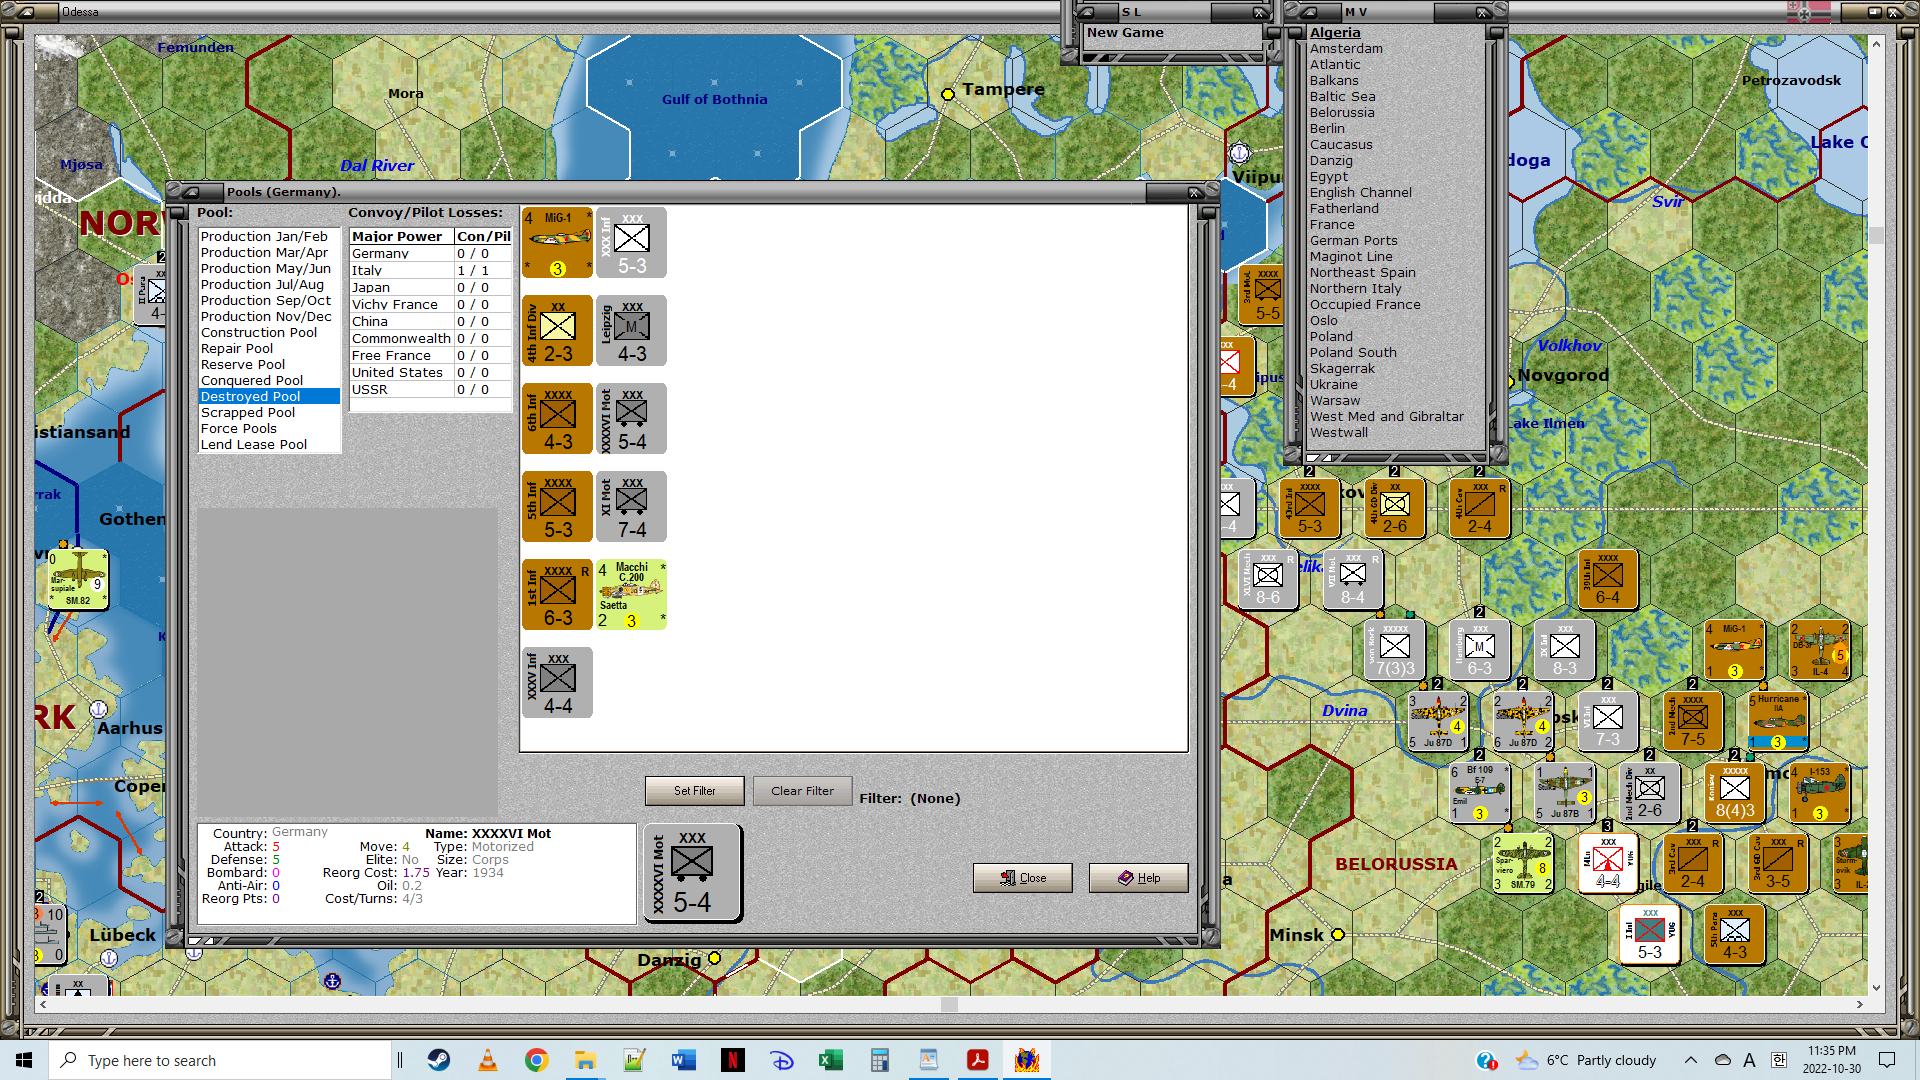Select the XI Mot 7-4 corps counter
Image resolution: width=1920 pixels, height=1080 pixels.
pyautogui.click(x=631, y=507)
